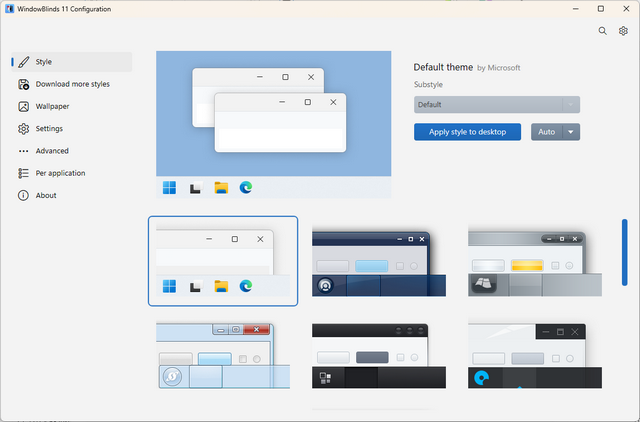Choose the dark blue style thumbnail

tap(379, 261)
